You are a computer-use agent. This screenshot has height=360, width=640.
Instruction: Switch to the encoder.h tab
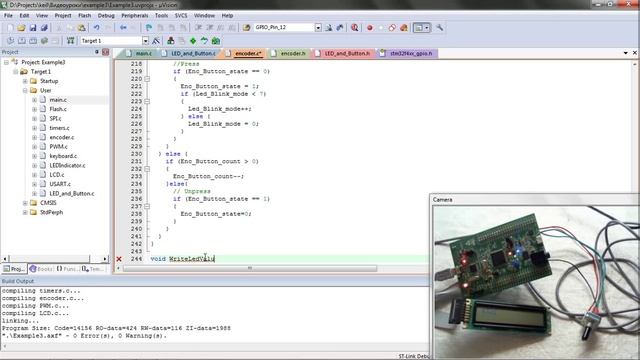289,53
